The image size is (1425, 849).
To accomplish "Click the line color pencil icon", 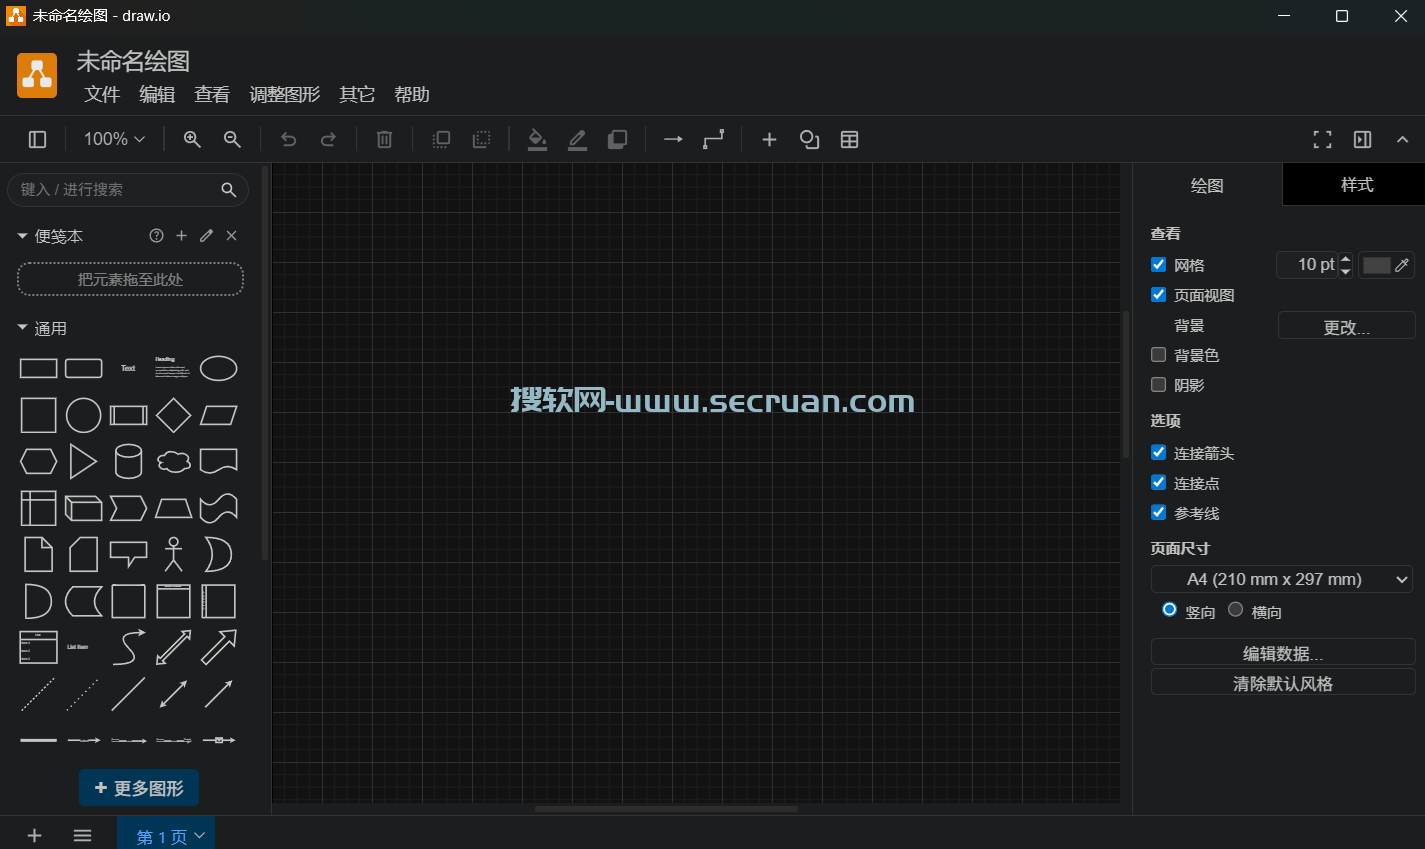I will (577, 139).
